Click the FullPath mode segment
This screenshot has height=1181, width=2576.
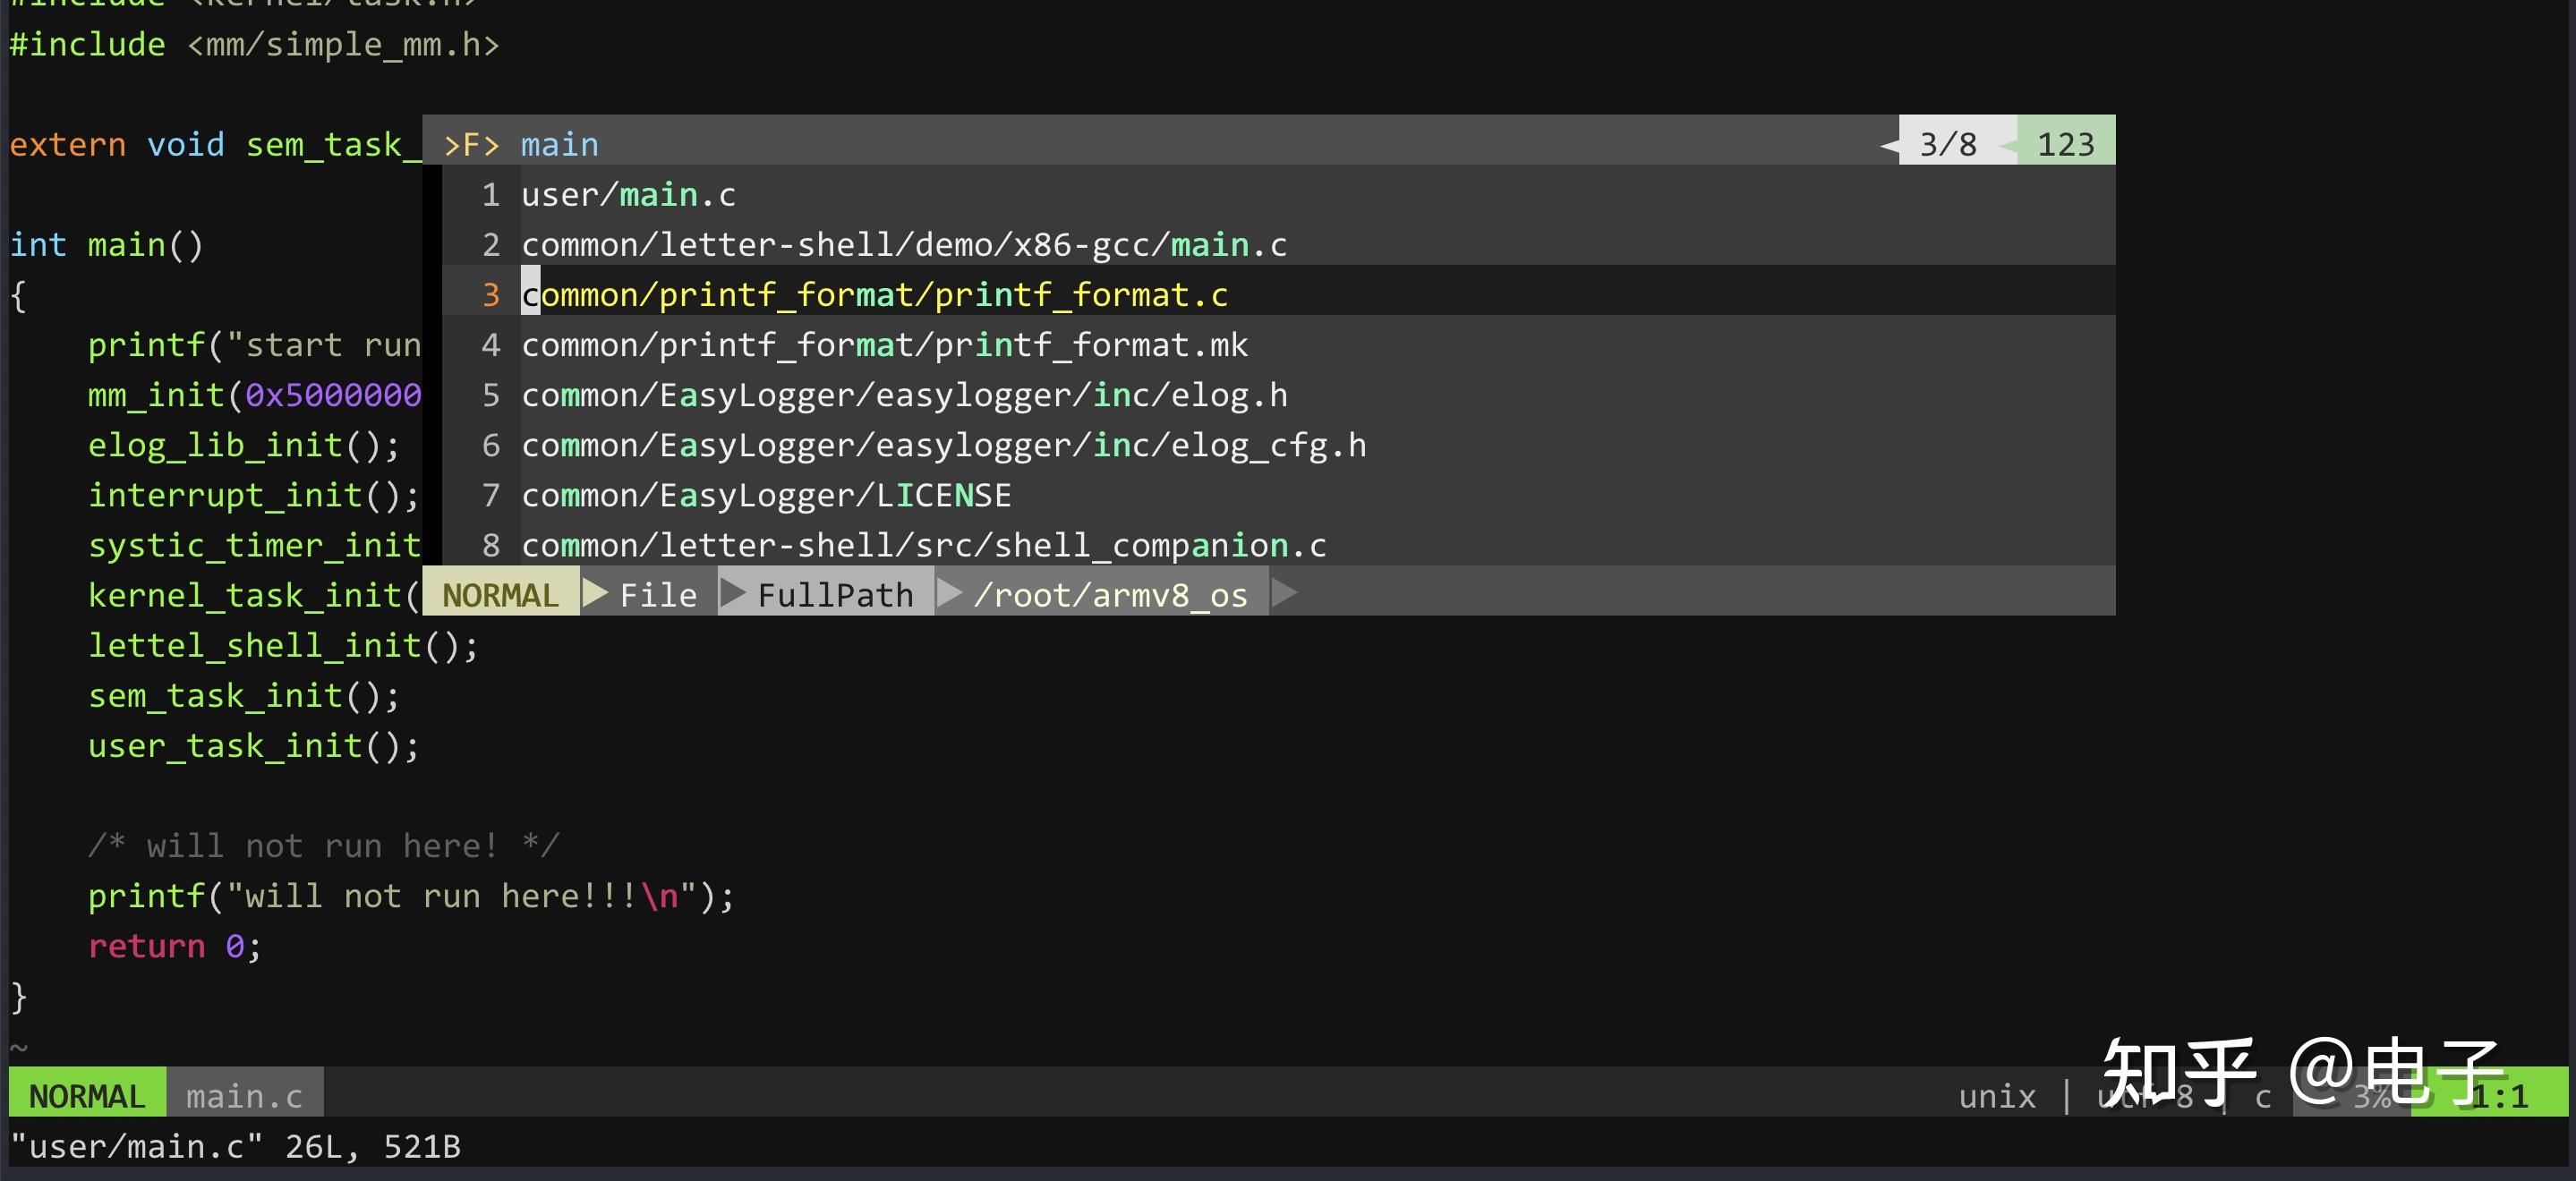click(x=835, y=595)
